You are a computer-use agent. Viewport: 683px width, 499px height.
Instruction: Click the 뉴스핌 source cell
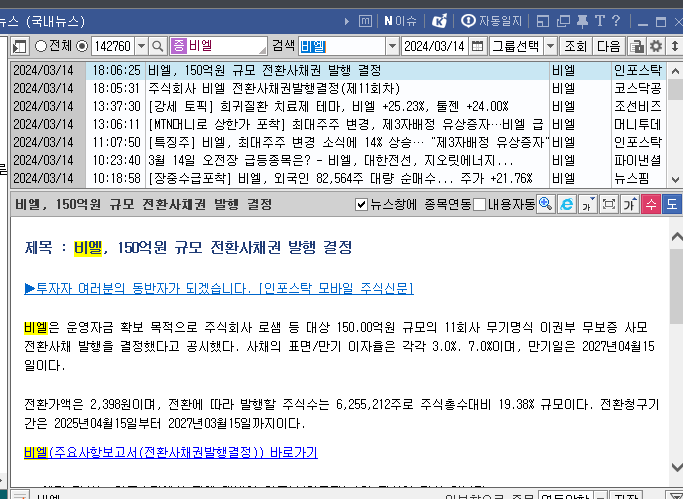pos(638,178)
